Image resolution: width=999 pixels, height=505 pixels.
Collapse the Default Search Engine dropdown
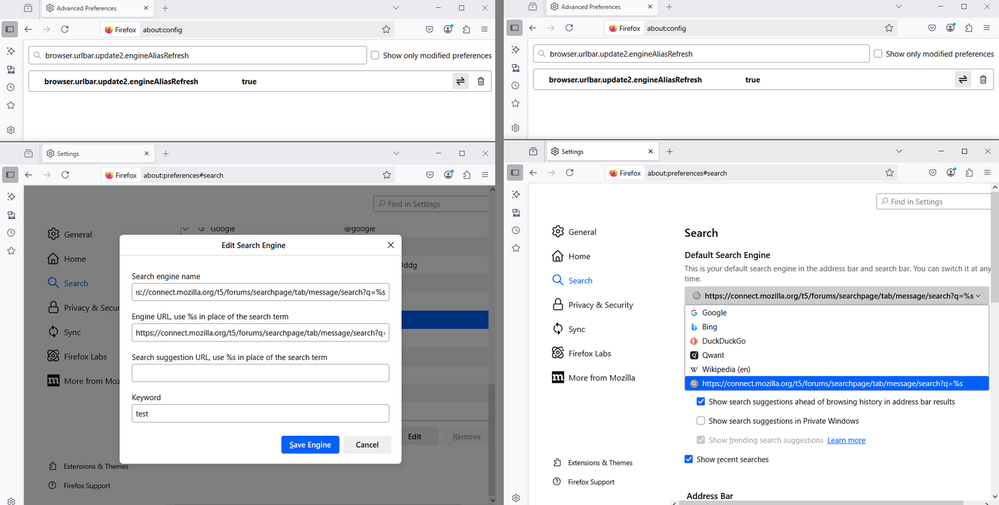click(837, 296)
